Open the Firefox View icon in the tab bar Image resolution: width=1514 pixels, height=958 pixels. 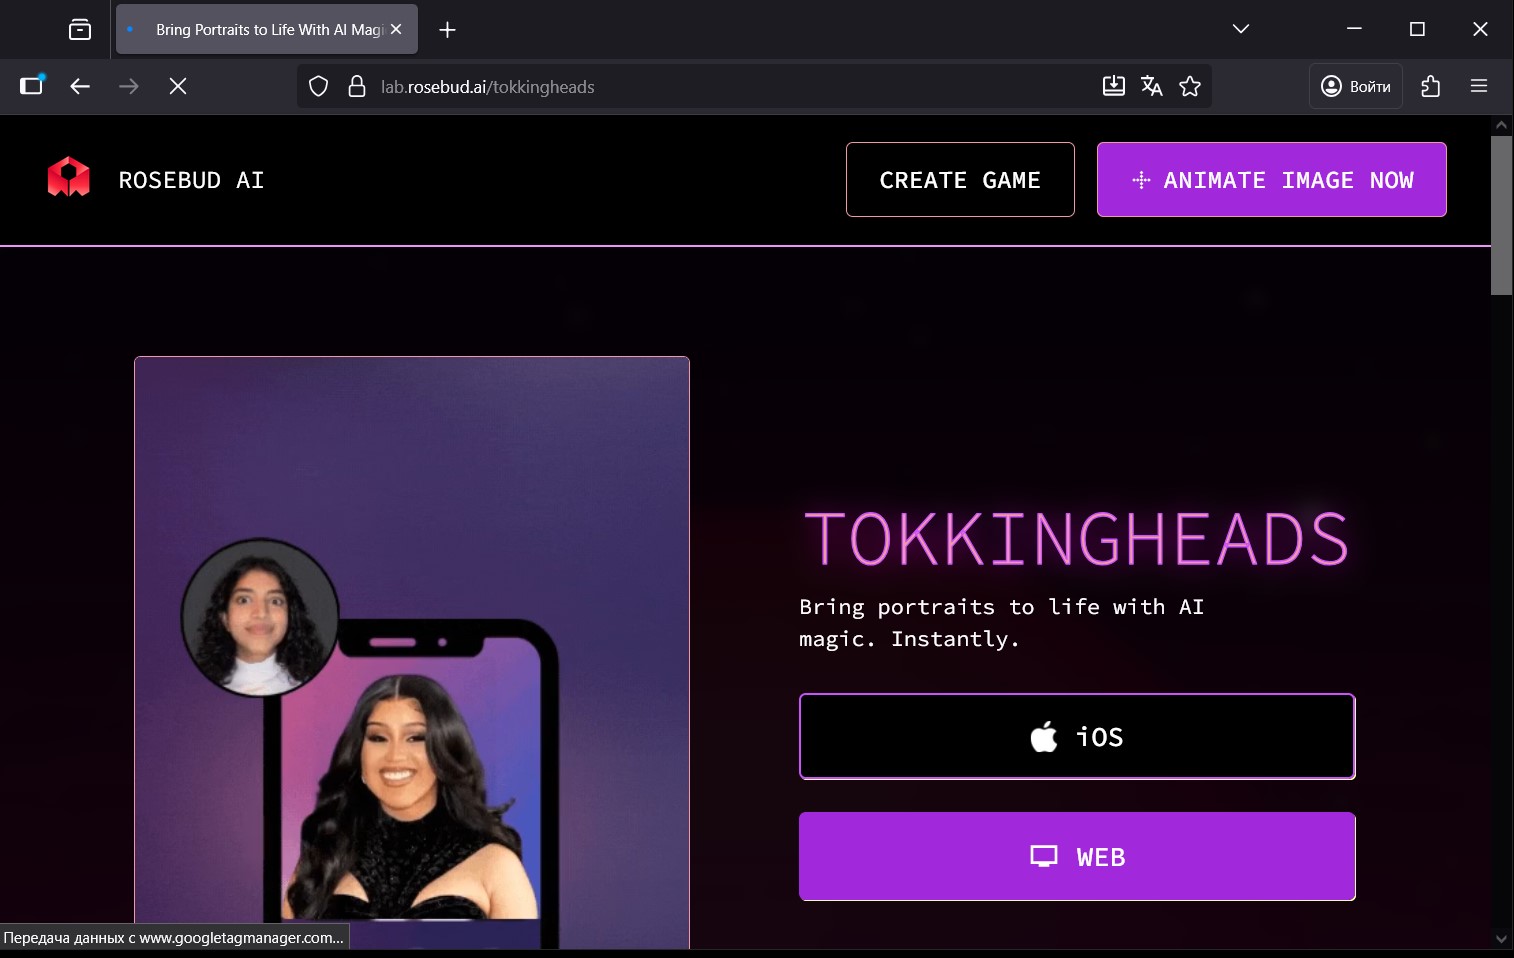(80, 30)
